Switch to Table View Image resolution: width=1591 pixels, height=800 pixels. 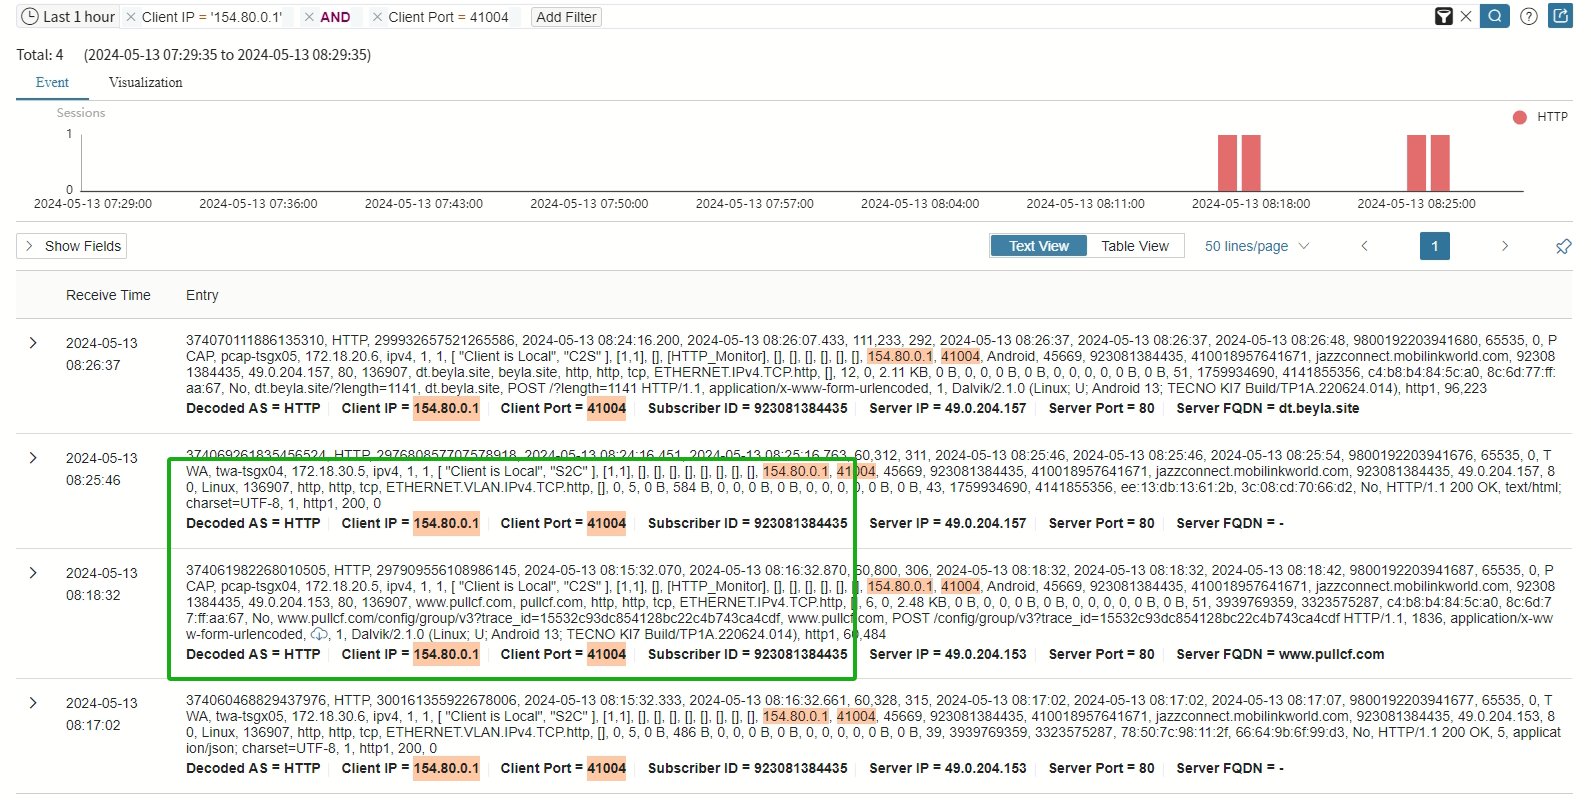(1134, 246)
